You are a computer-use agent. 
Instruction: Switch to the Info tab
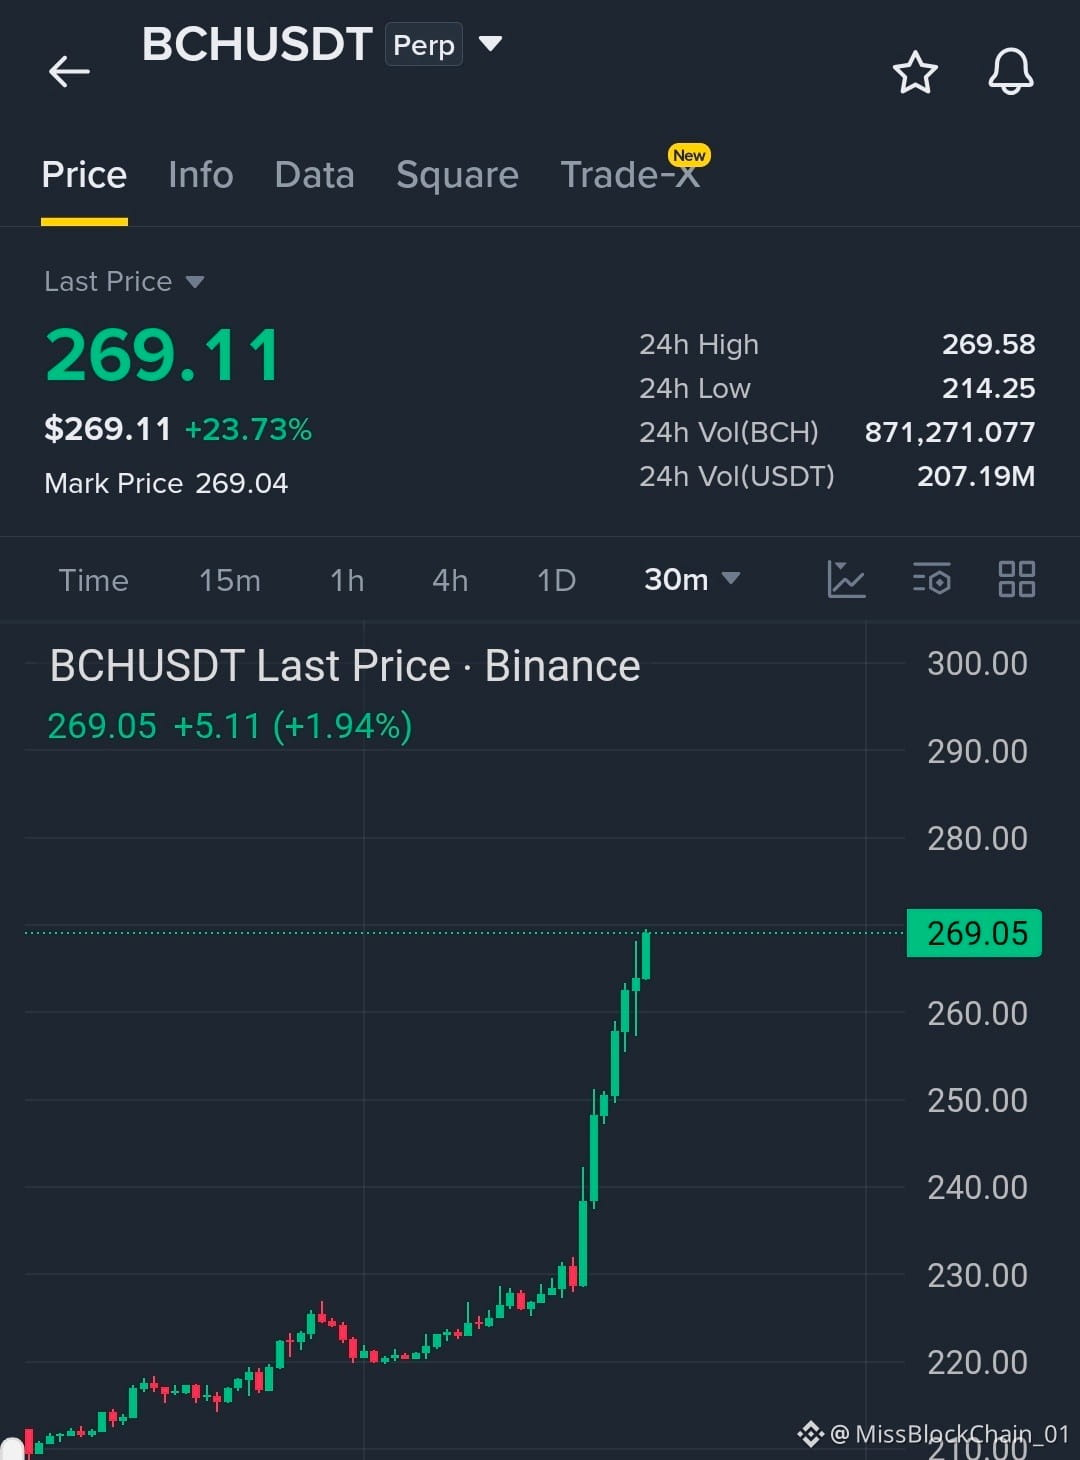click(201, 175)
